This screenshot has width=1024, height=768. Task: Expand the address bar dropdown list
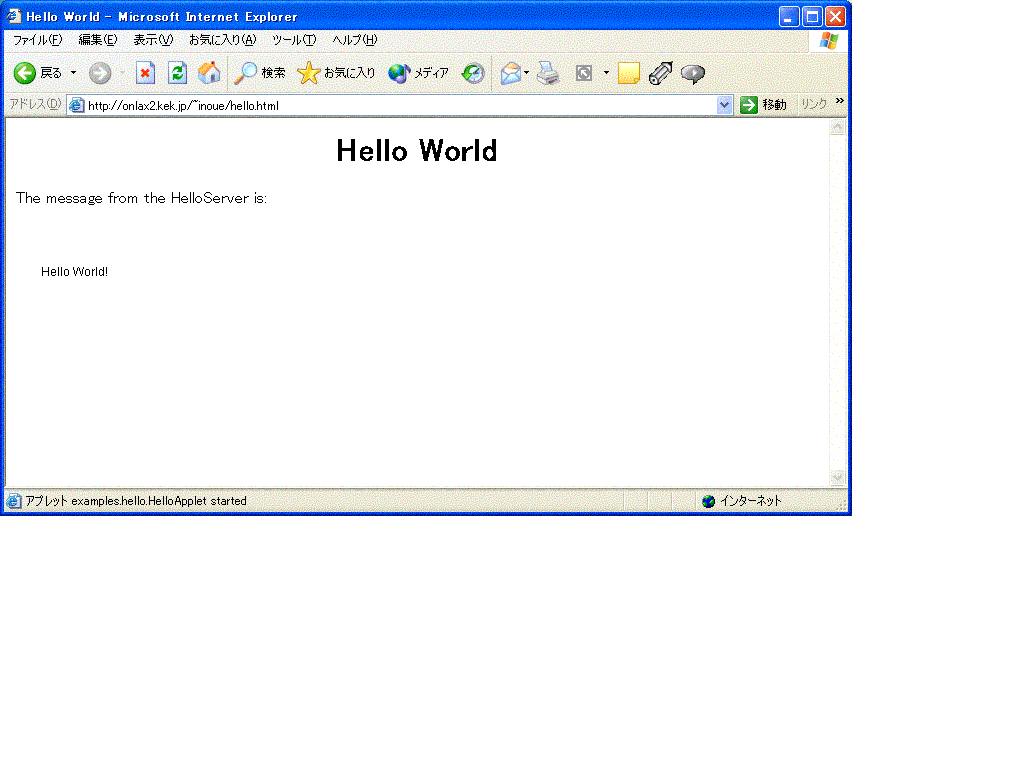pyautogui.click(x=724, y=105)
